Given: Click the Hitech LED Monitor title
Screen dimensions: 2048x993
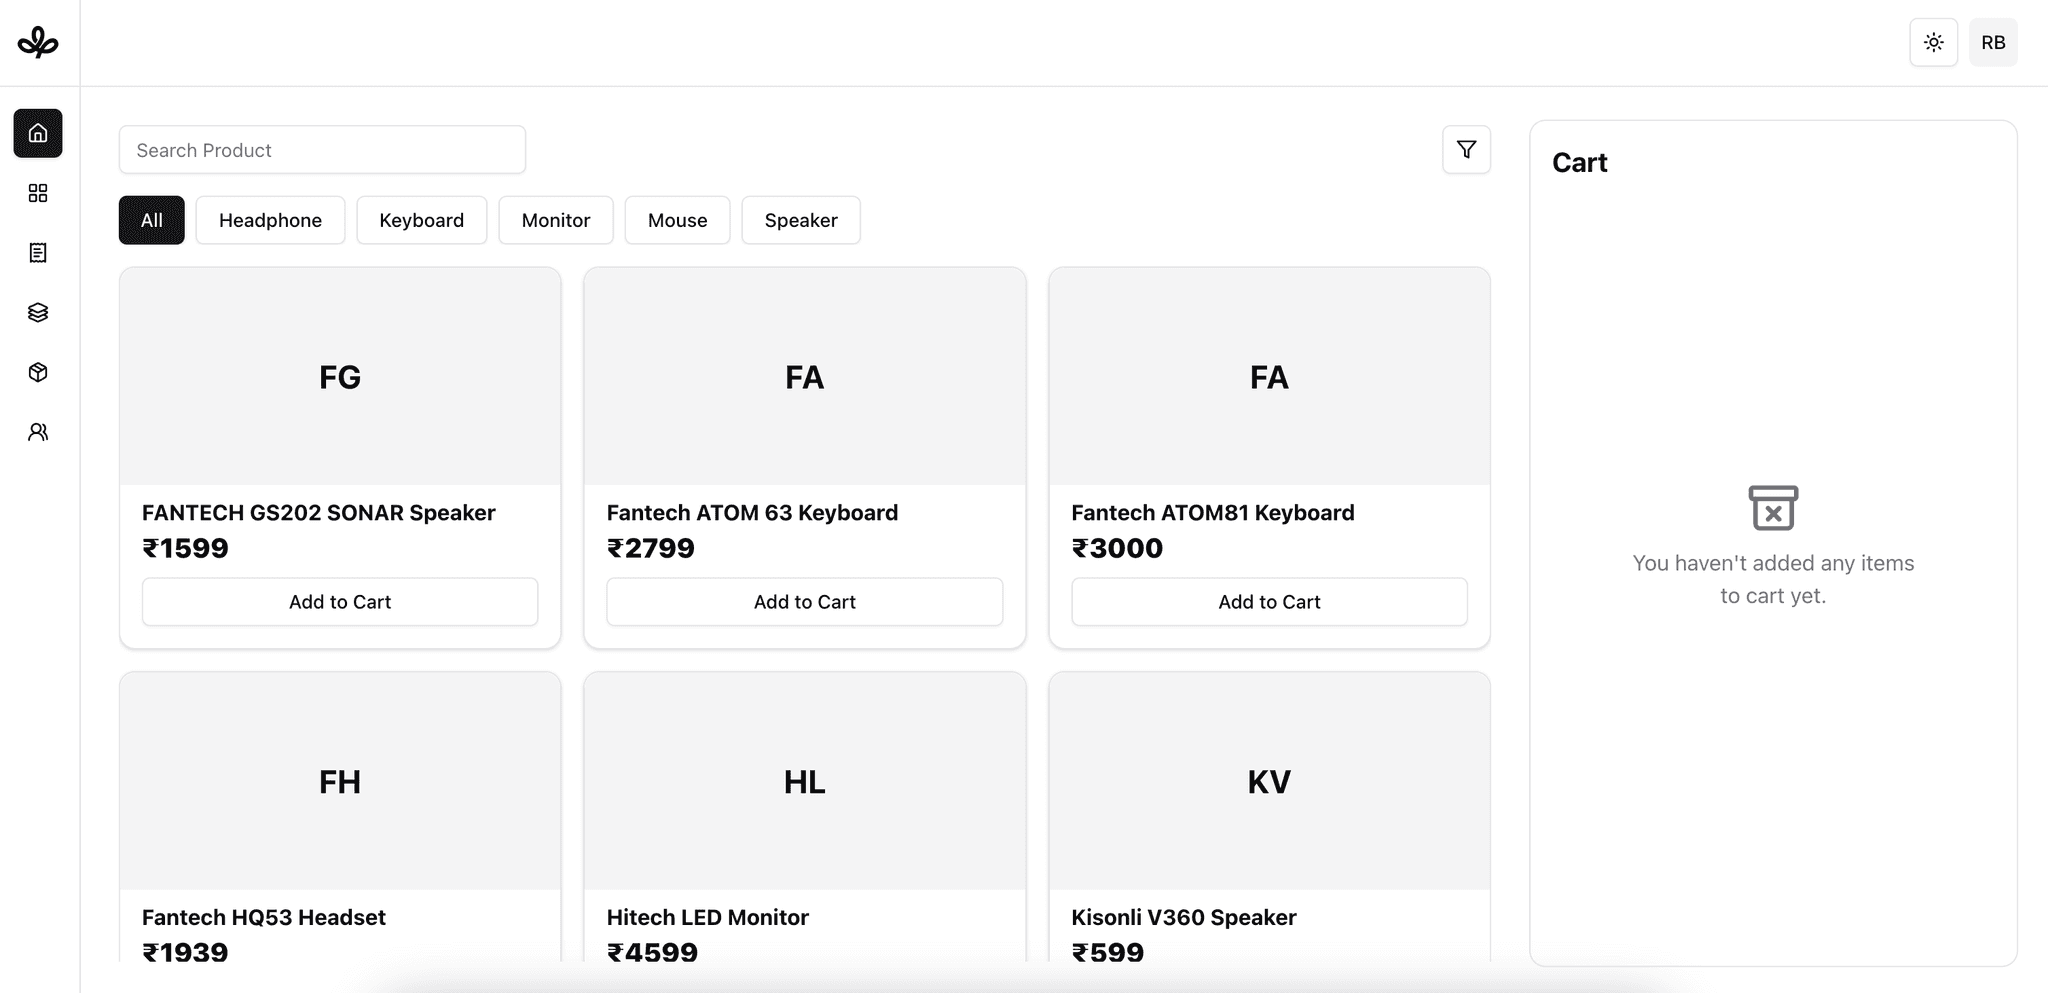Looking at the screenshot, I should click(708, 917).
